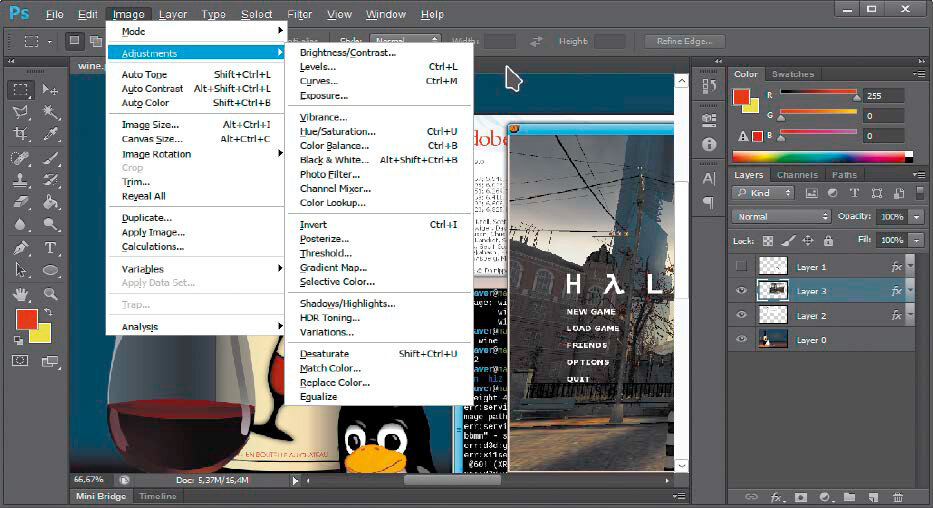933x508 pixels.
Task: Choose Invert from Adjustments submenu
Action: tap(379, 224)
